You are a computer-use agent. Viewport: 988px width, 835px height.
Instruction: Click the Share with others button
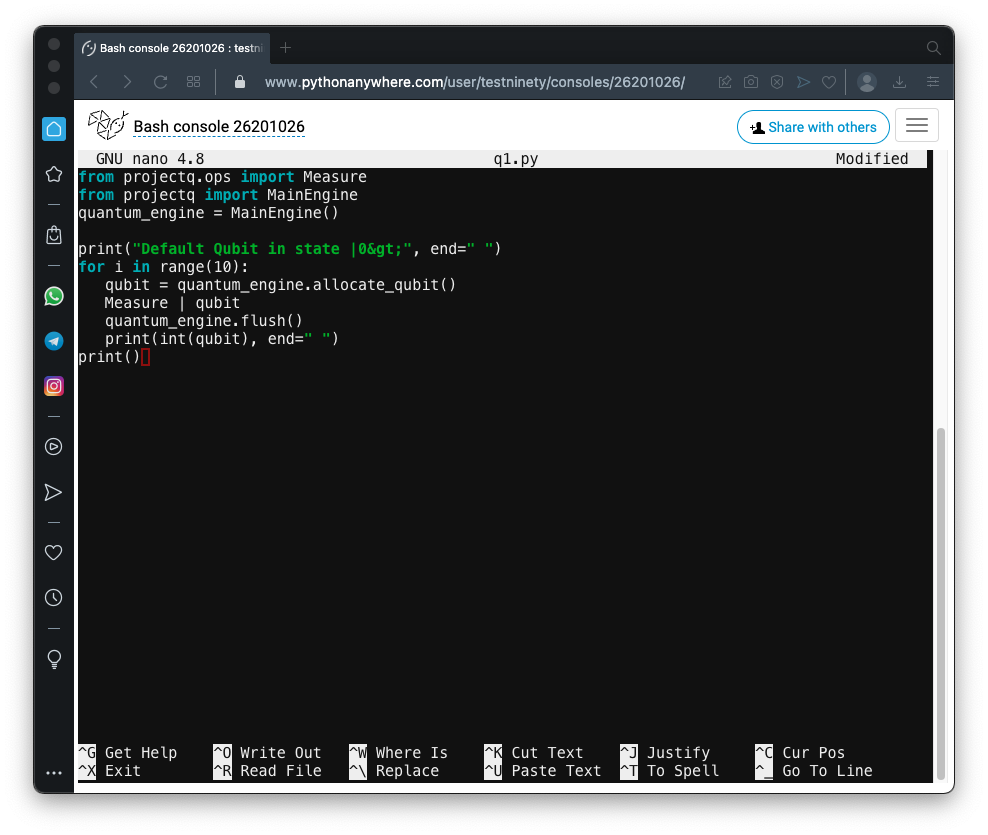pos(812,127)
